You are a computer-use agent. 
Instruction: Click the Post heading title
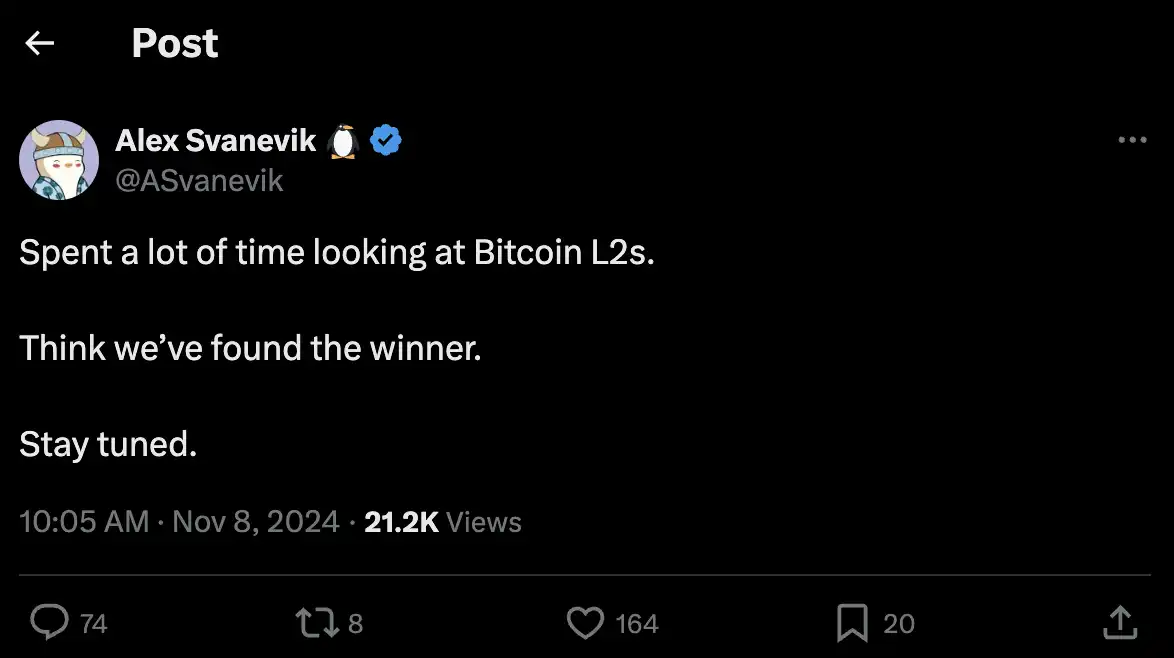pos(175,43)
